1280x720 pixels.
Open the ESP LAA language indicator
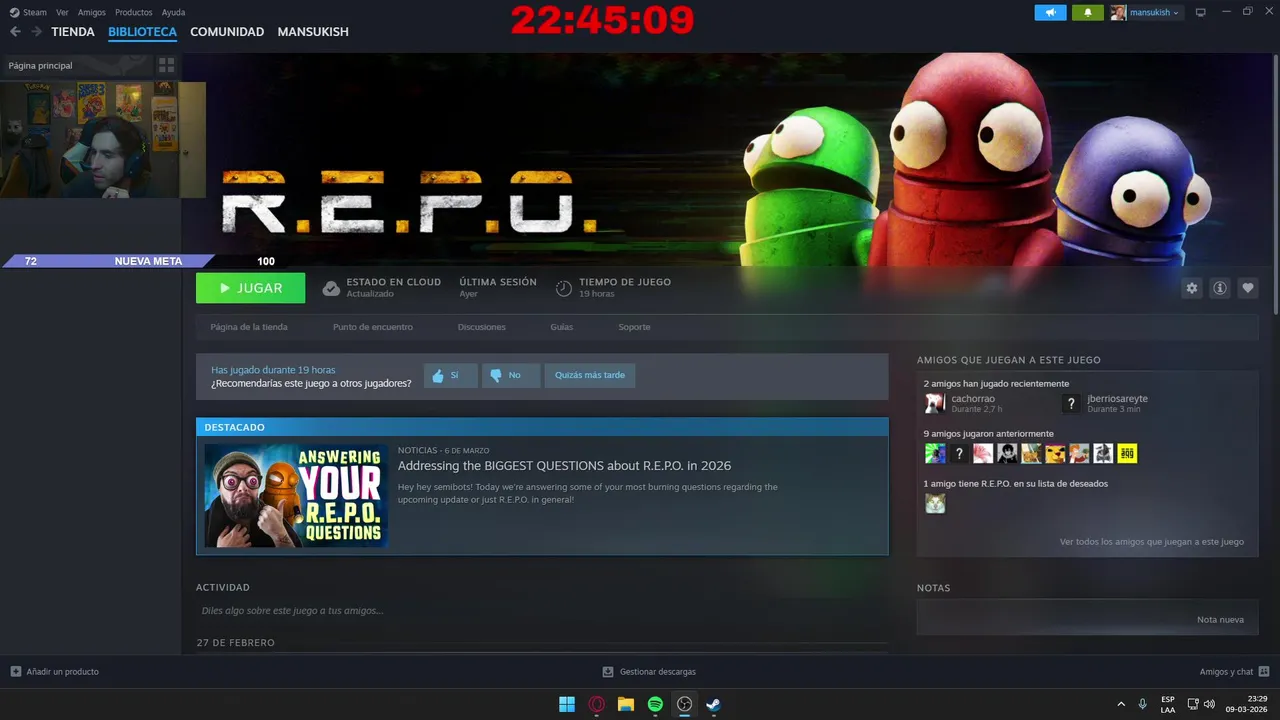[1168, 704]
